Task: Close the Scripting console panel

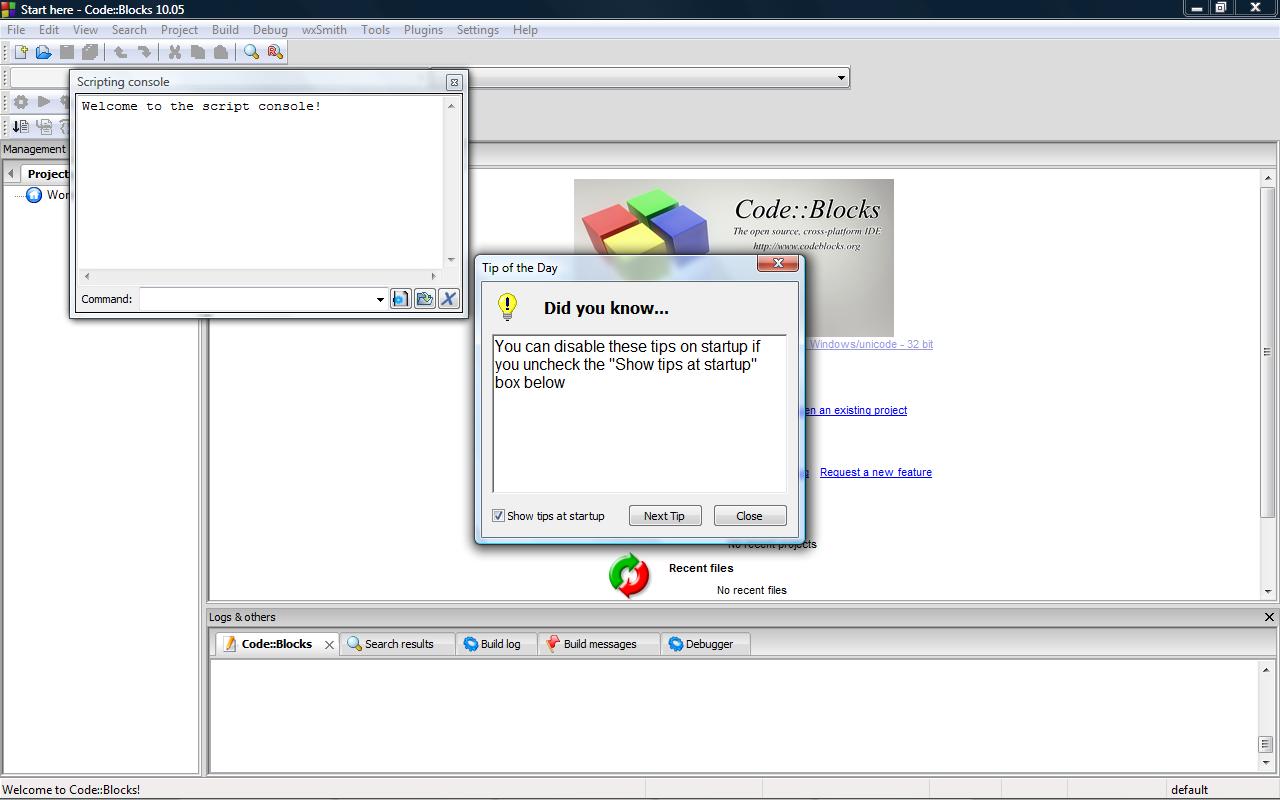Action: (454, 82)
